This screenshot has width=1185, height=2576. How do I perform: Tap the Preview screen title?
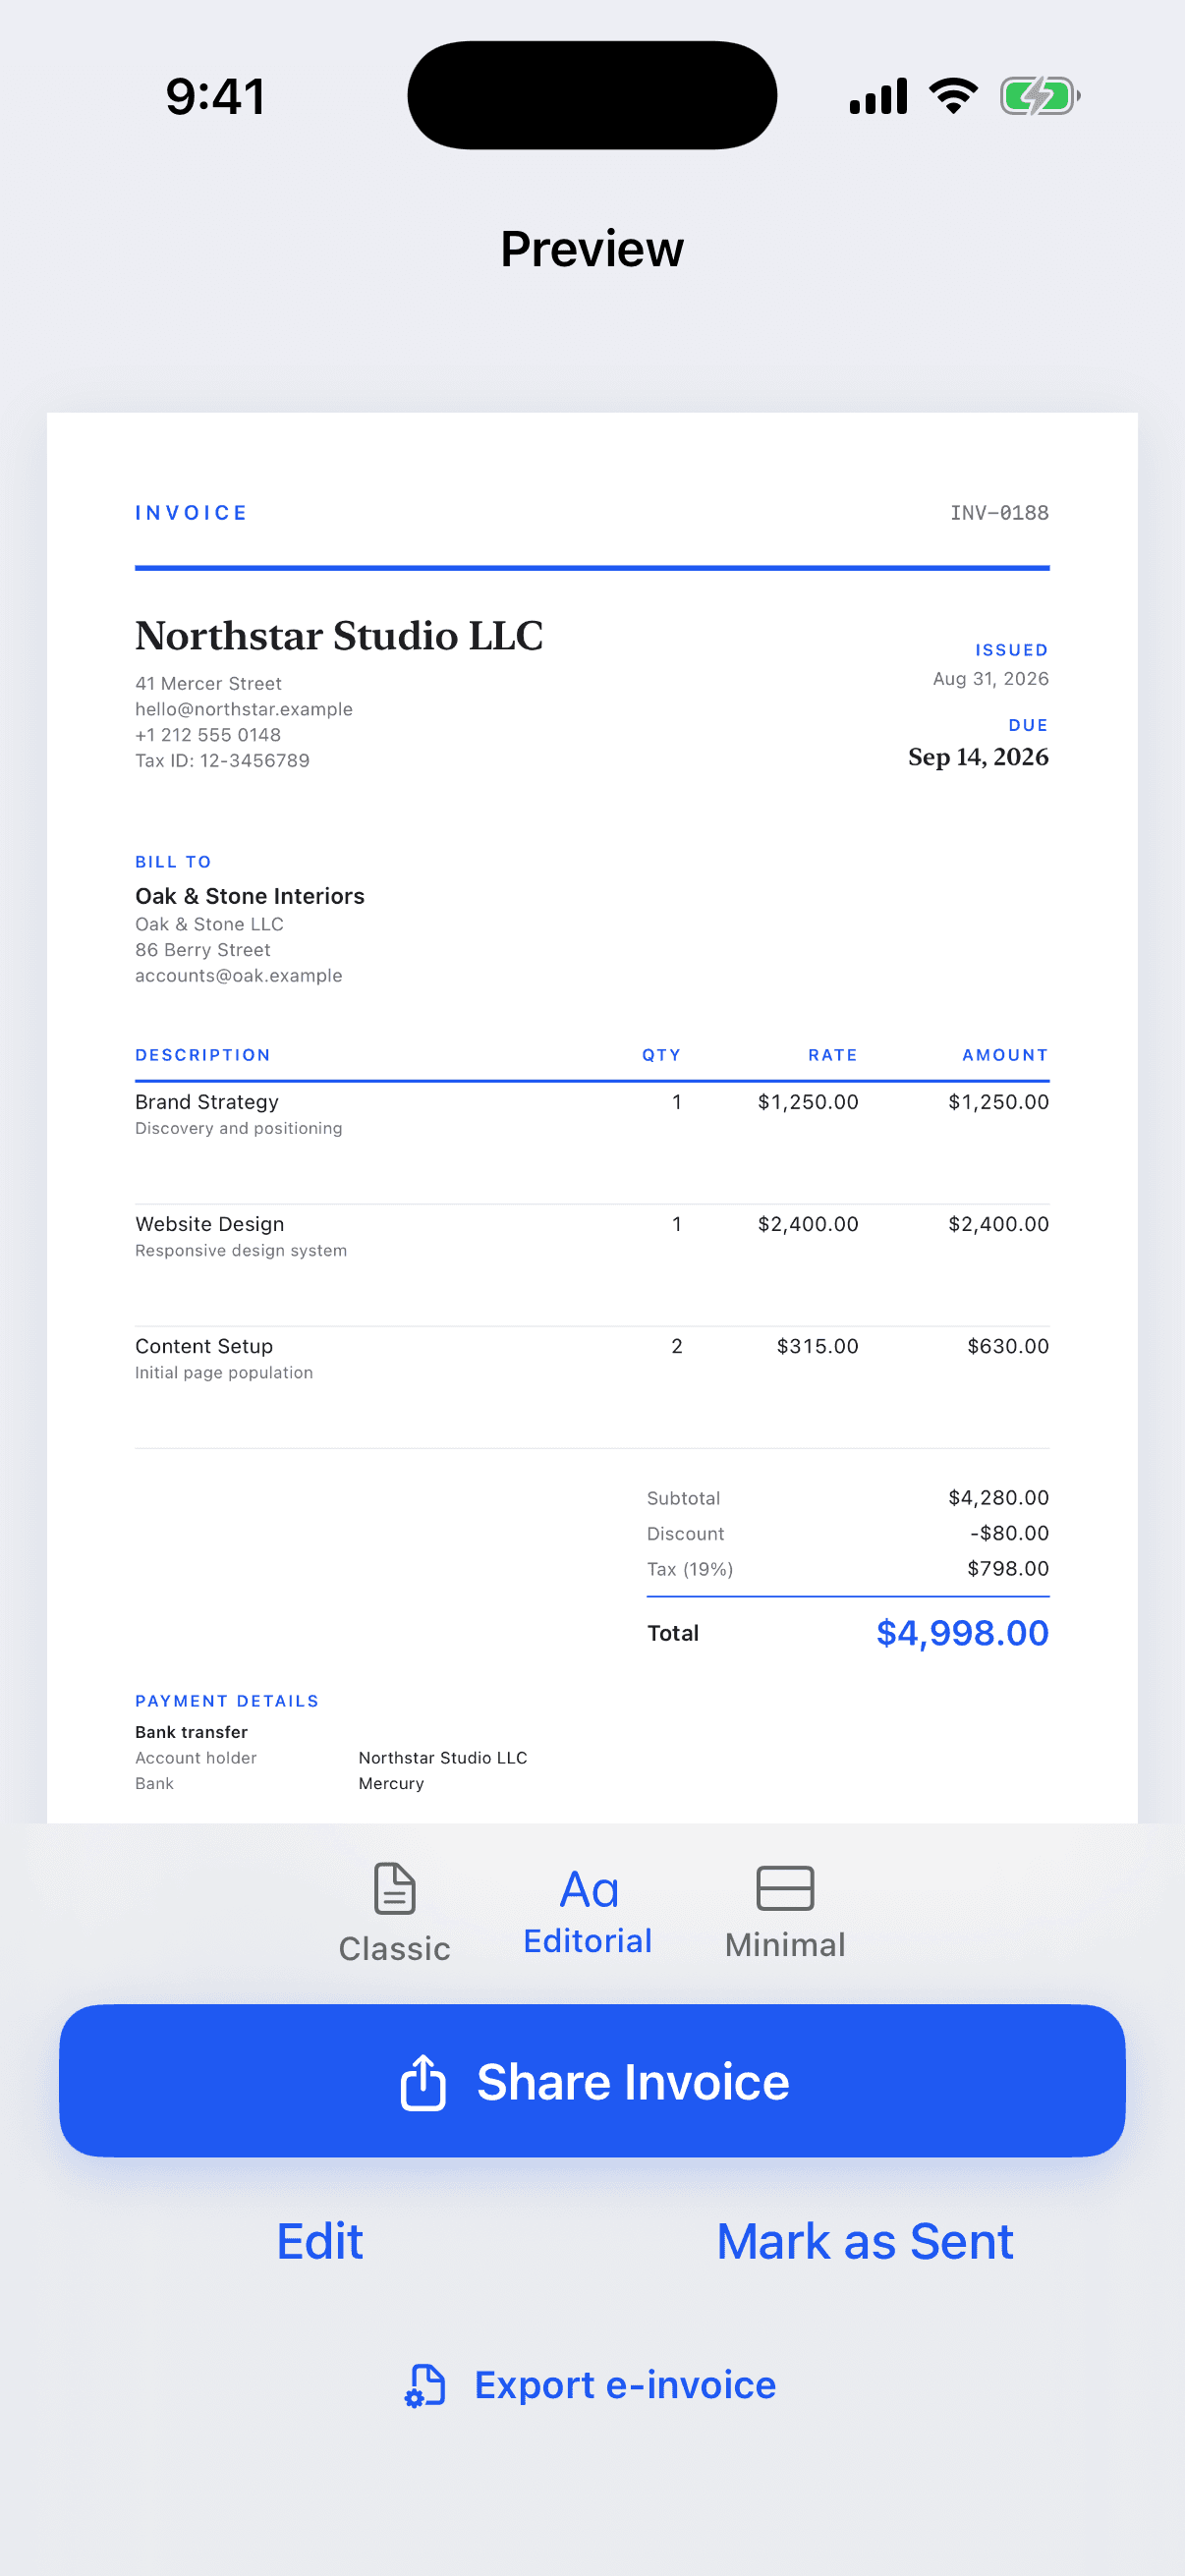point(592,249)
